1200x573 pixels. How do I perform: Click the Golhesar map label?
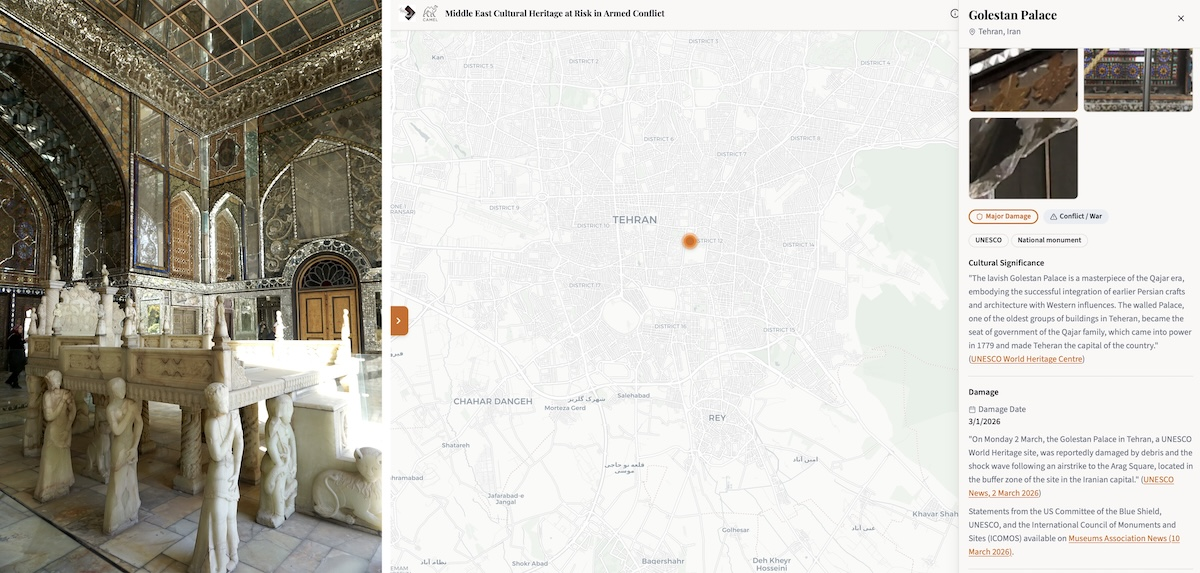[x=735, y=530]
